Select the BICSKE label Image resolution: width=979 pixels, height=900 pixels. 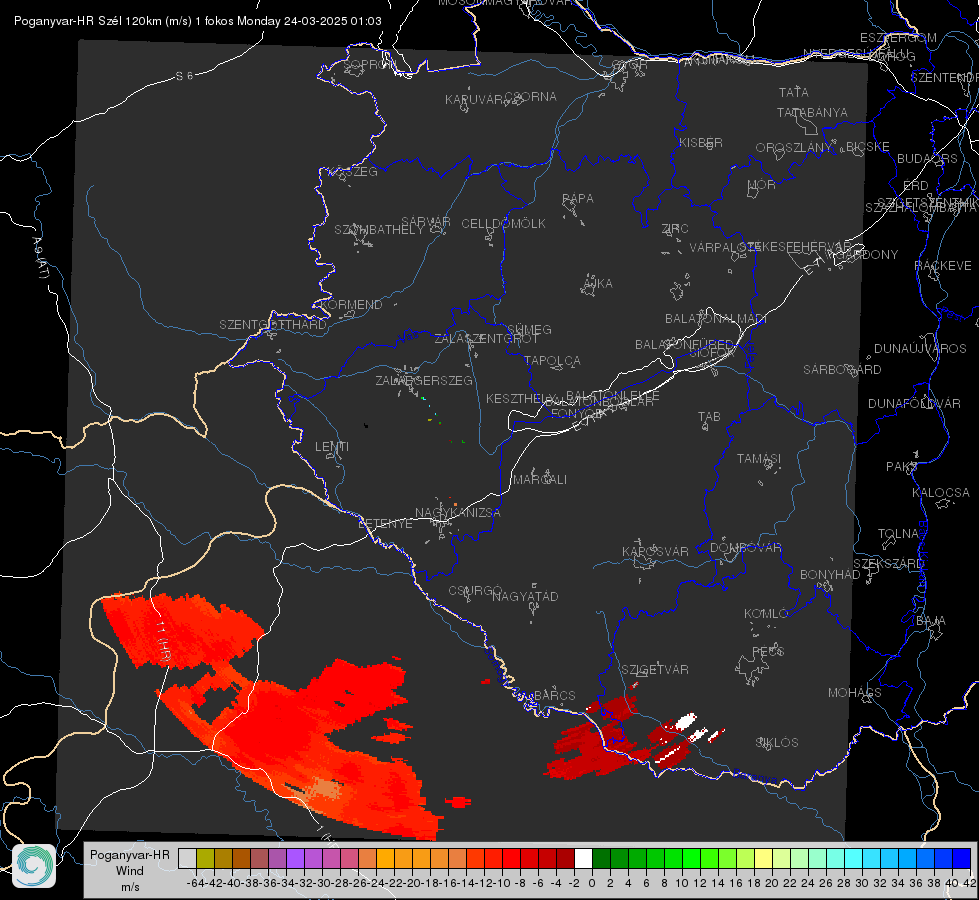(867, 146)
